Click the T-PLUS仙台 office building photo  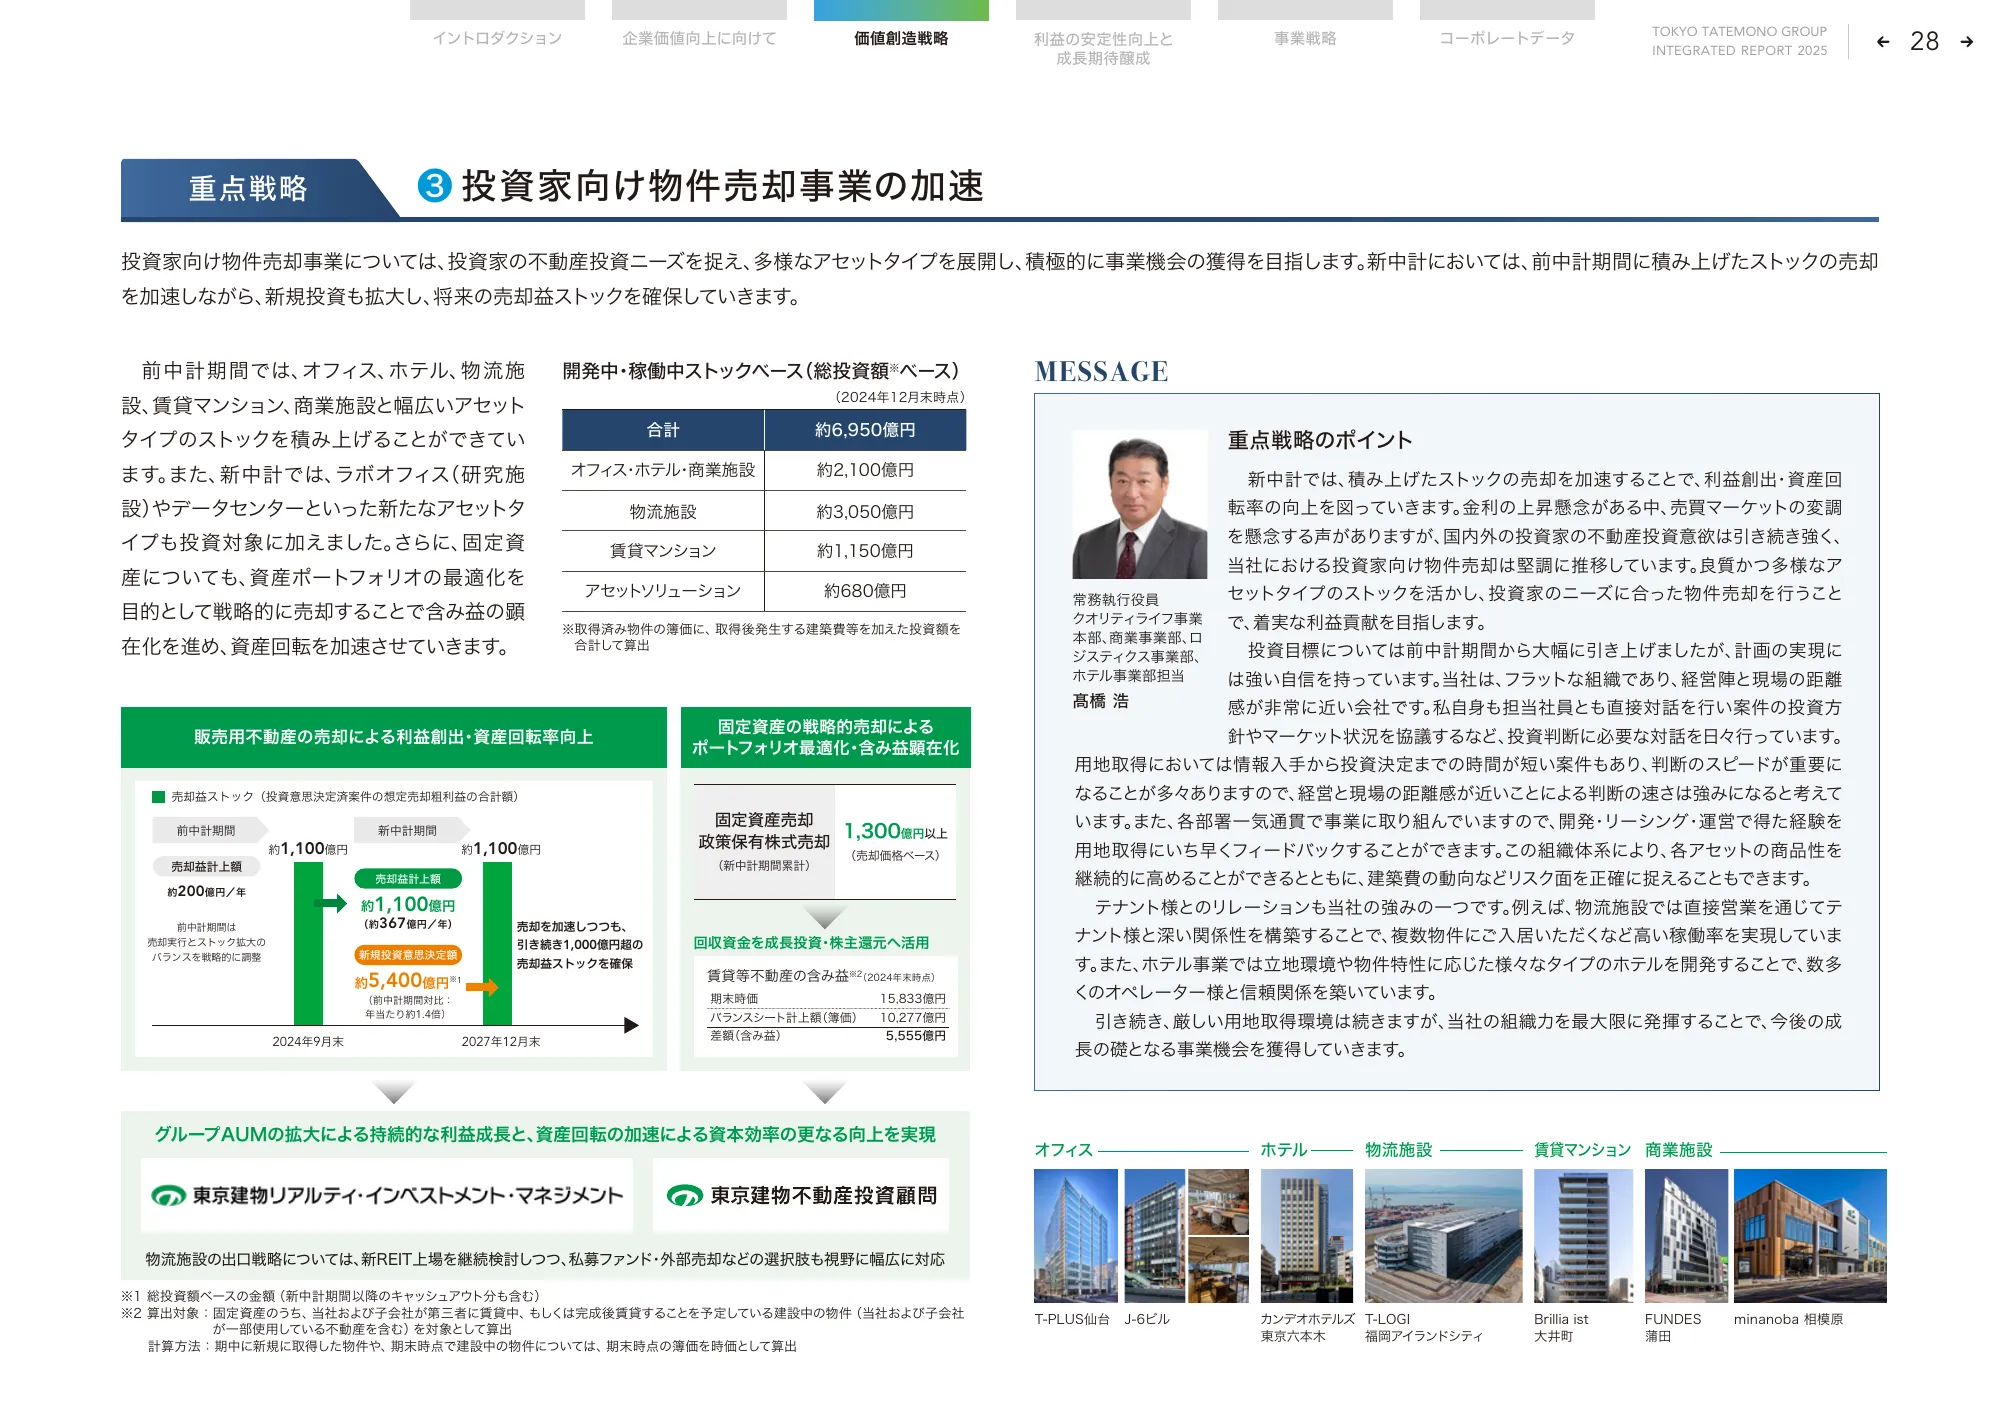(x=1076, y=1235)
